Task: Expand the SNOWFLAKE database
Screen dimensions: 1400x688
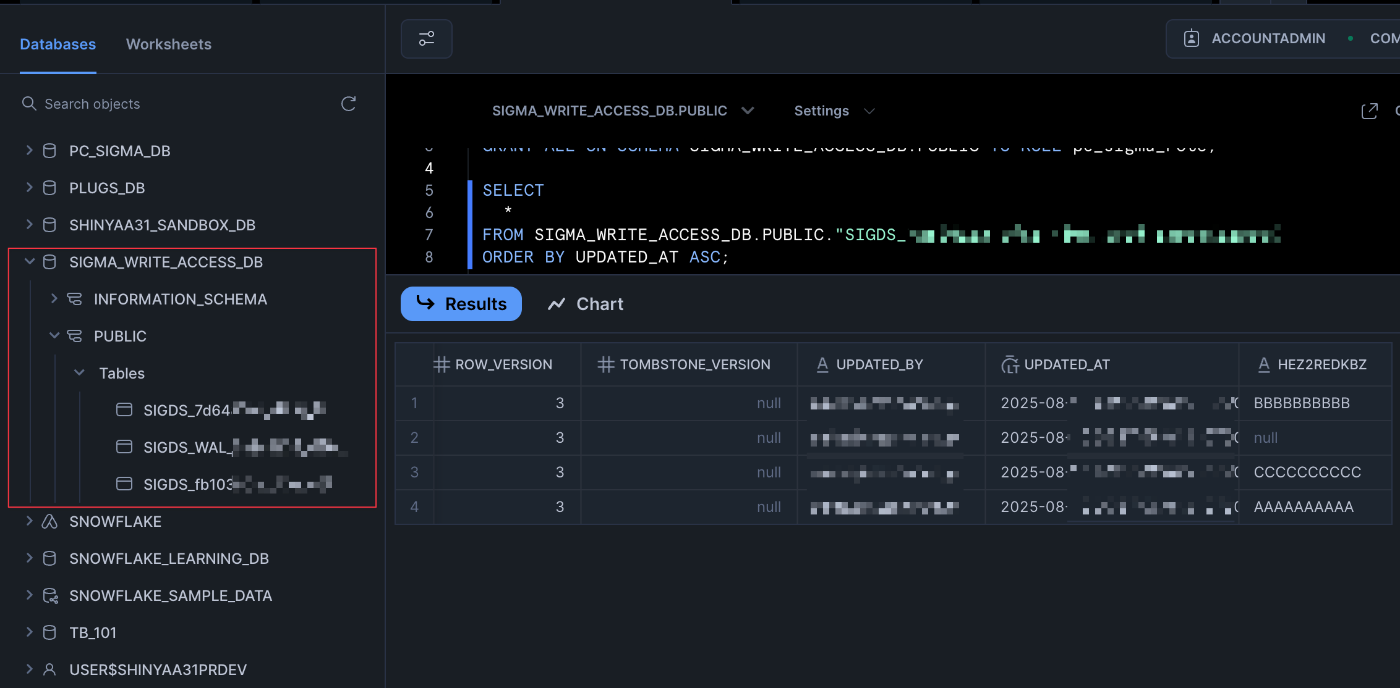Action: [x=29, y=522]
